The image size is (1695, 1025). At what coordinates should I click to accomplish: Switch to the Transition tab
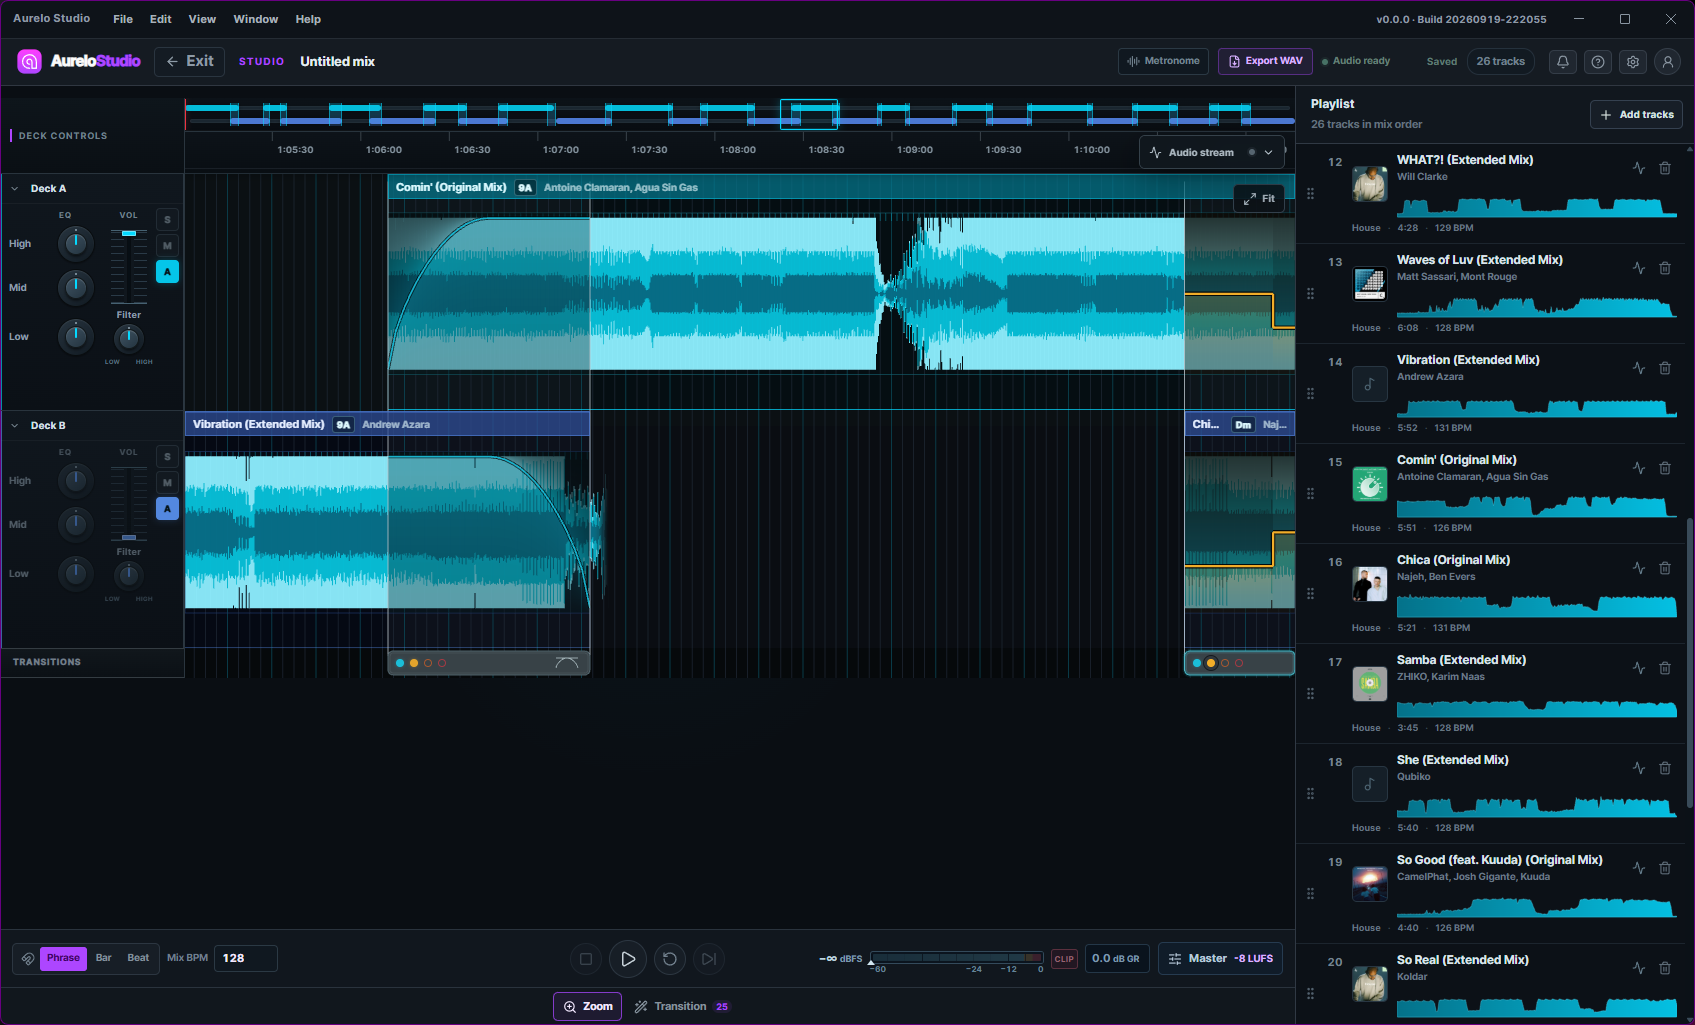tap(681, 1007)
